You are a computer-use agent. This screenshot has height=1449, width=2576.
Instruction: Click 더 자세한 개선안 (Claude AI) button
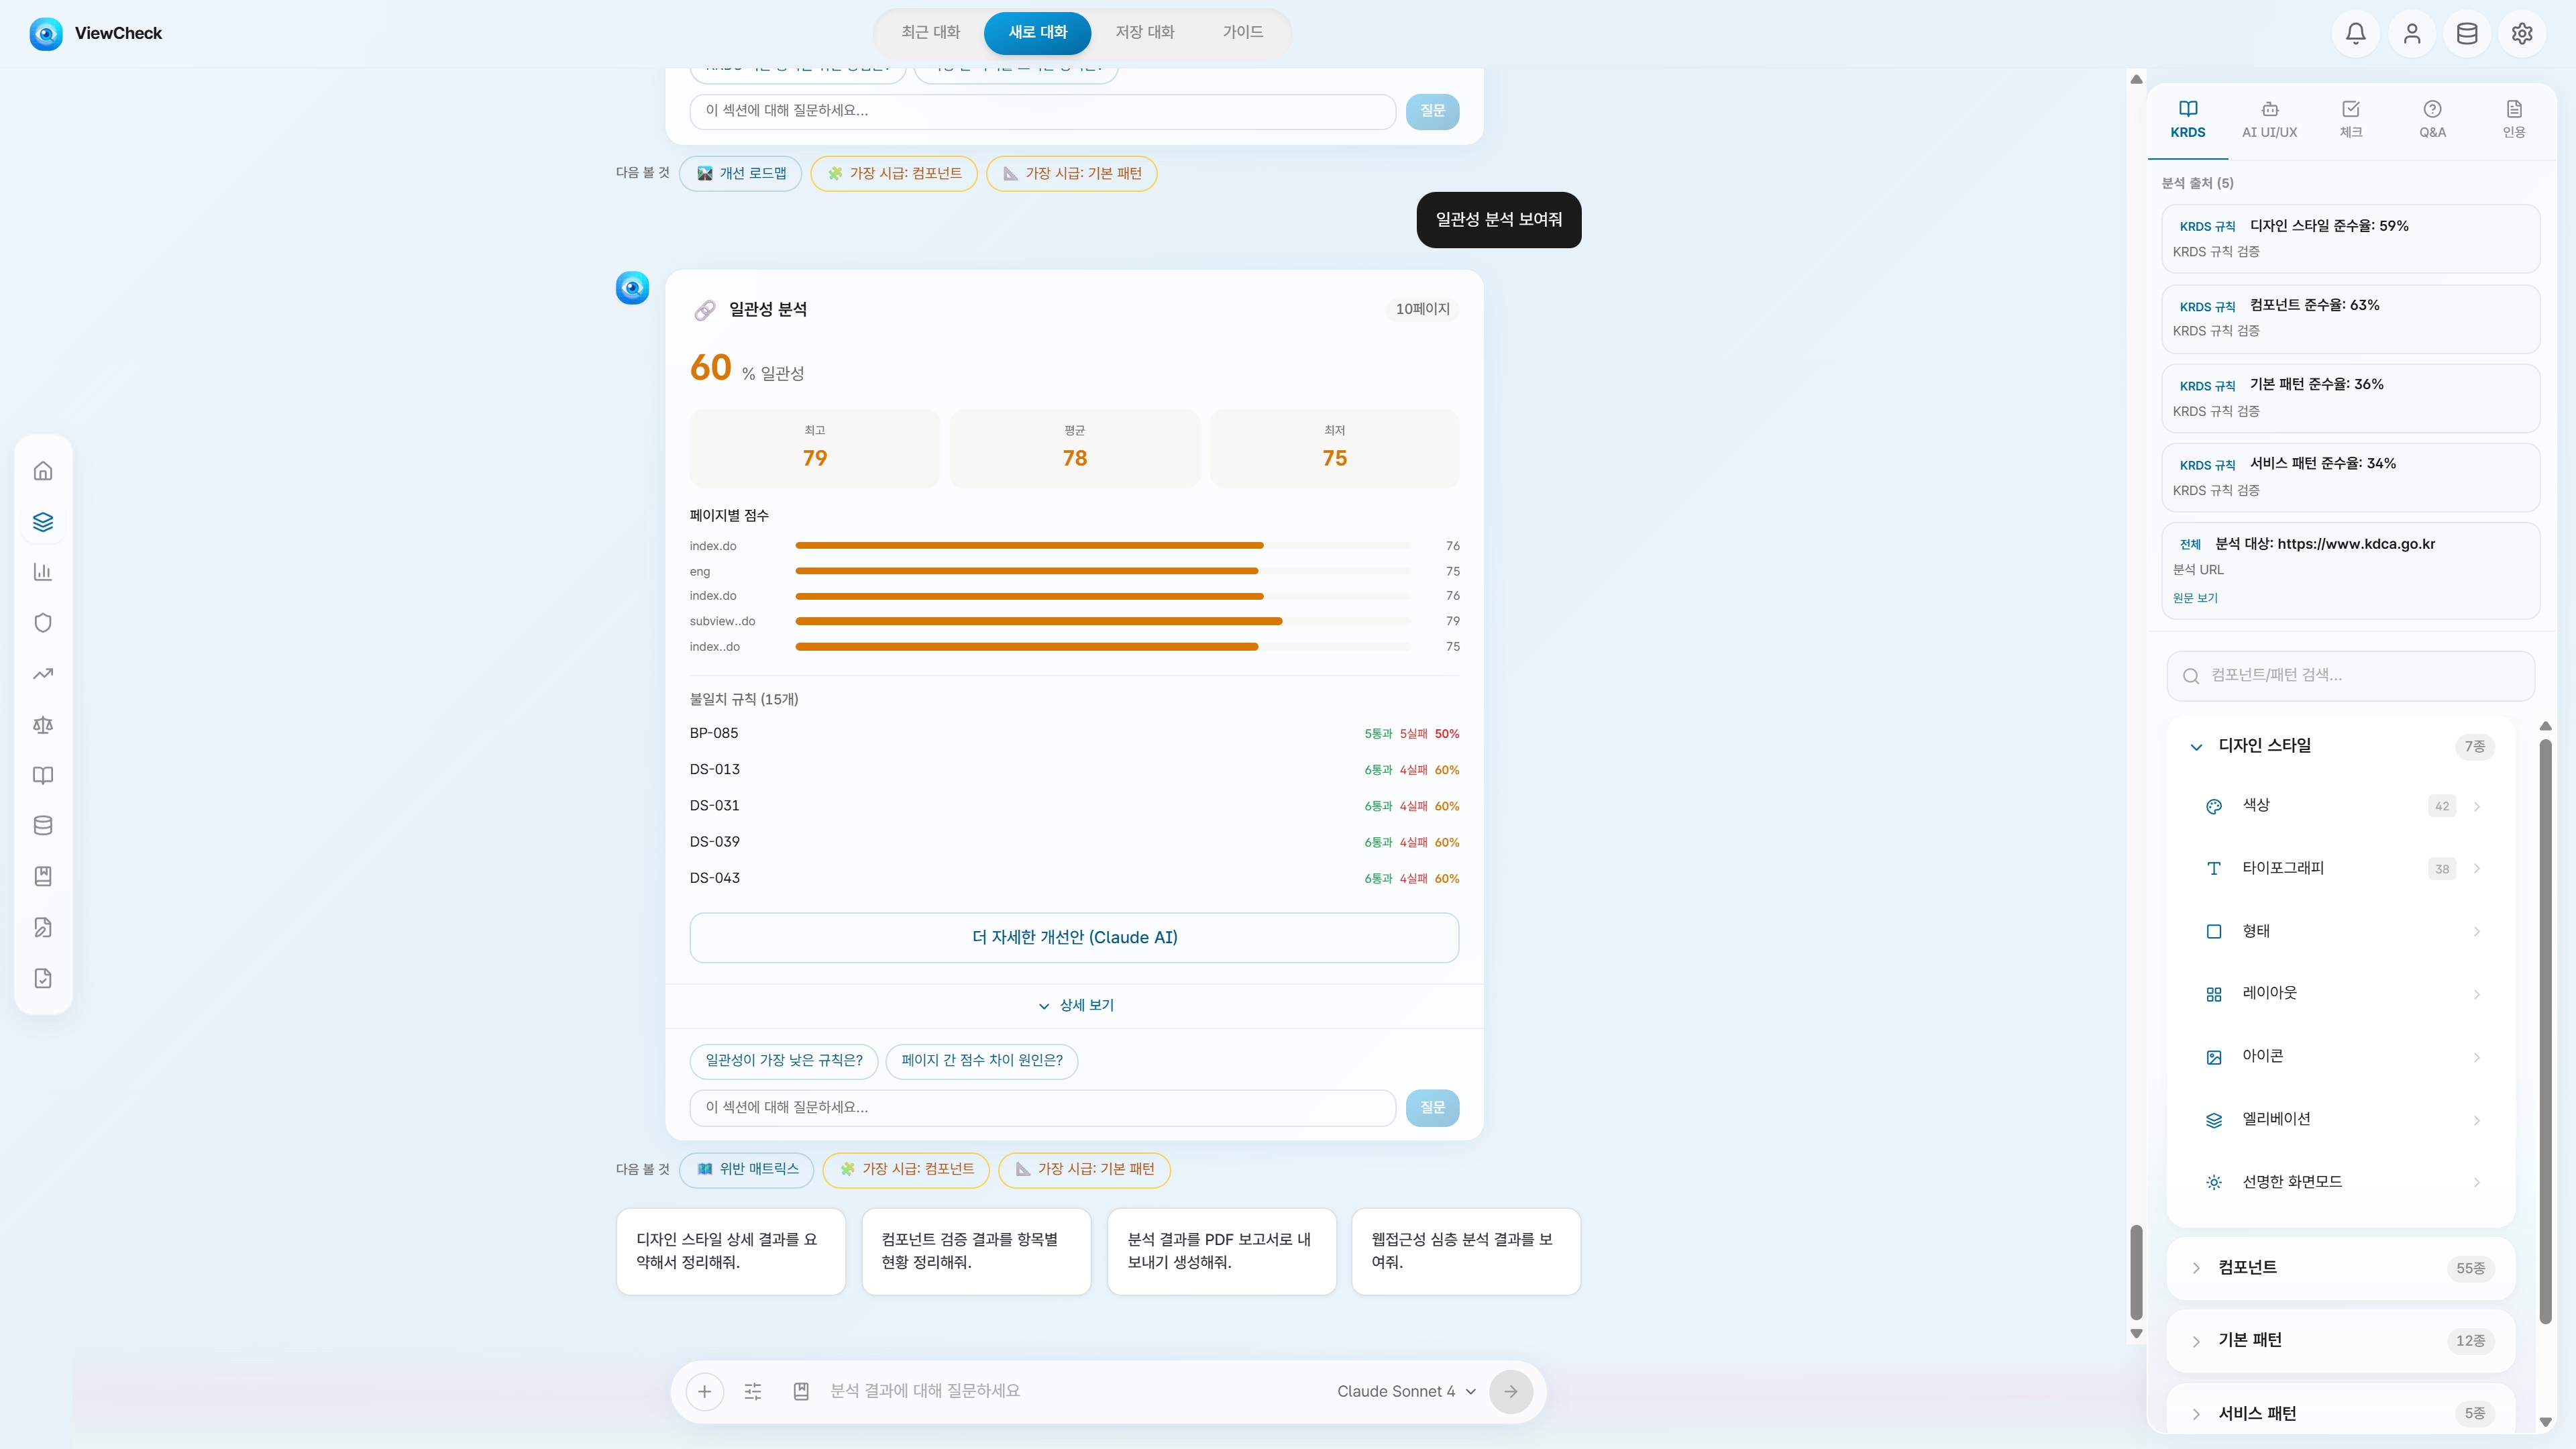tap(1074, 938)
